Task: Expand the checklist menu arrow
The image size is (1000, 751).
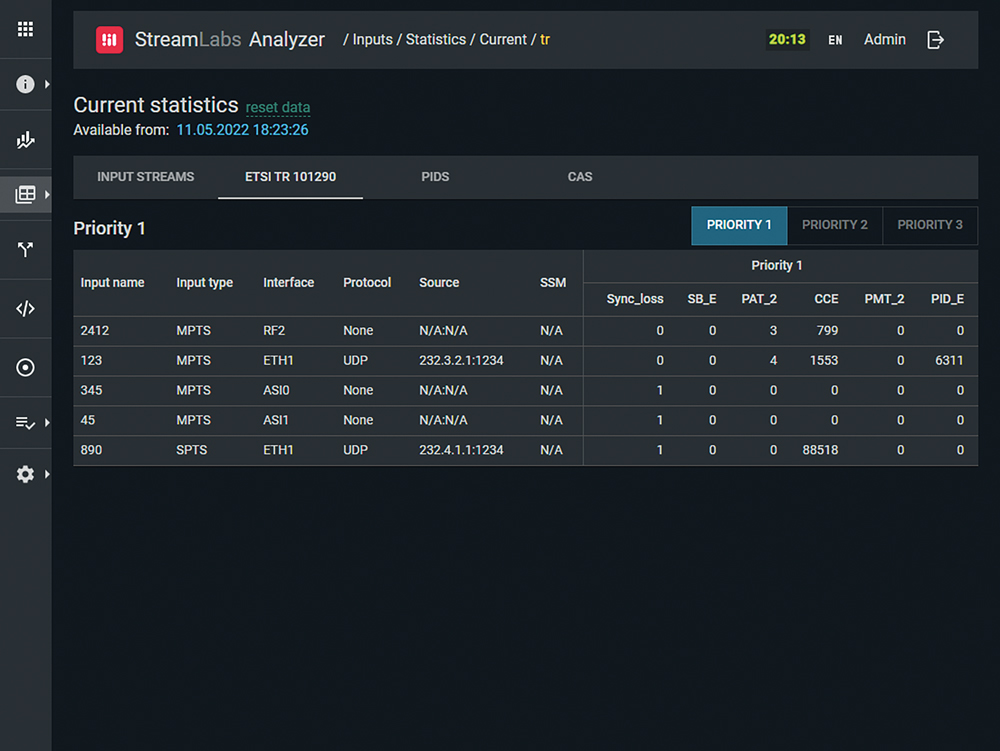Action: tap(47, 422)
